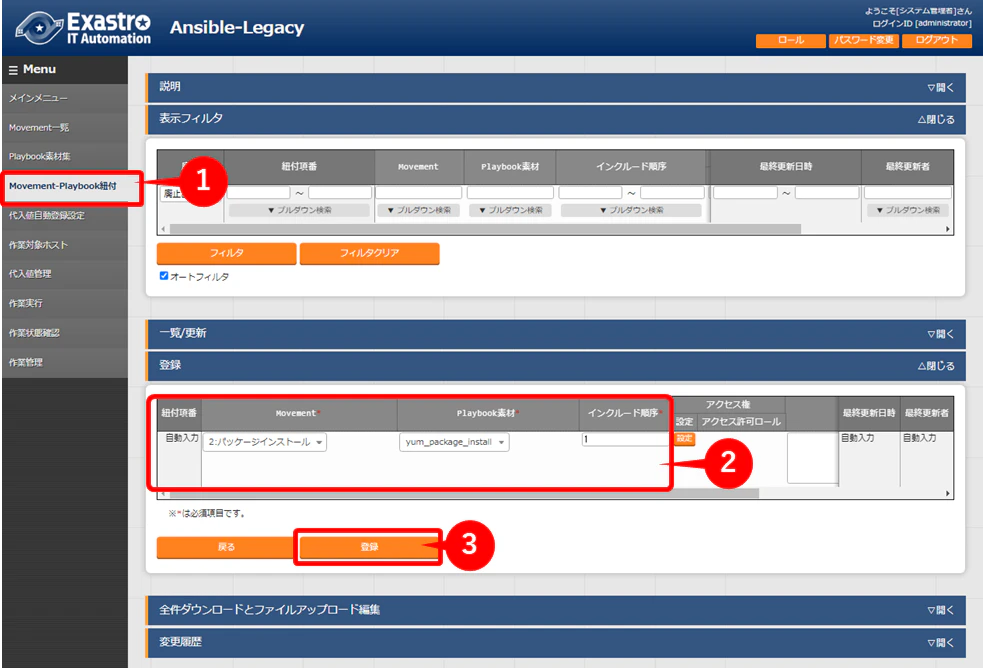The width and height of the screenshot is (983, 668).
Task: Open 代入値管理 in the sidebar
Action: click(65, 274)
